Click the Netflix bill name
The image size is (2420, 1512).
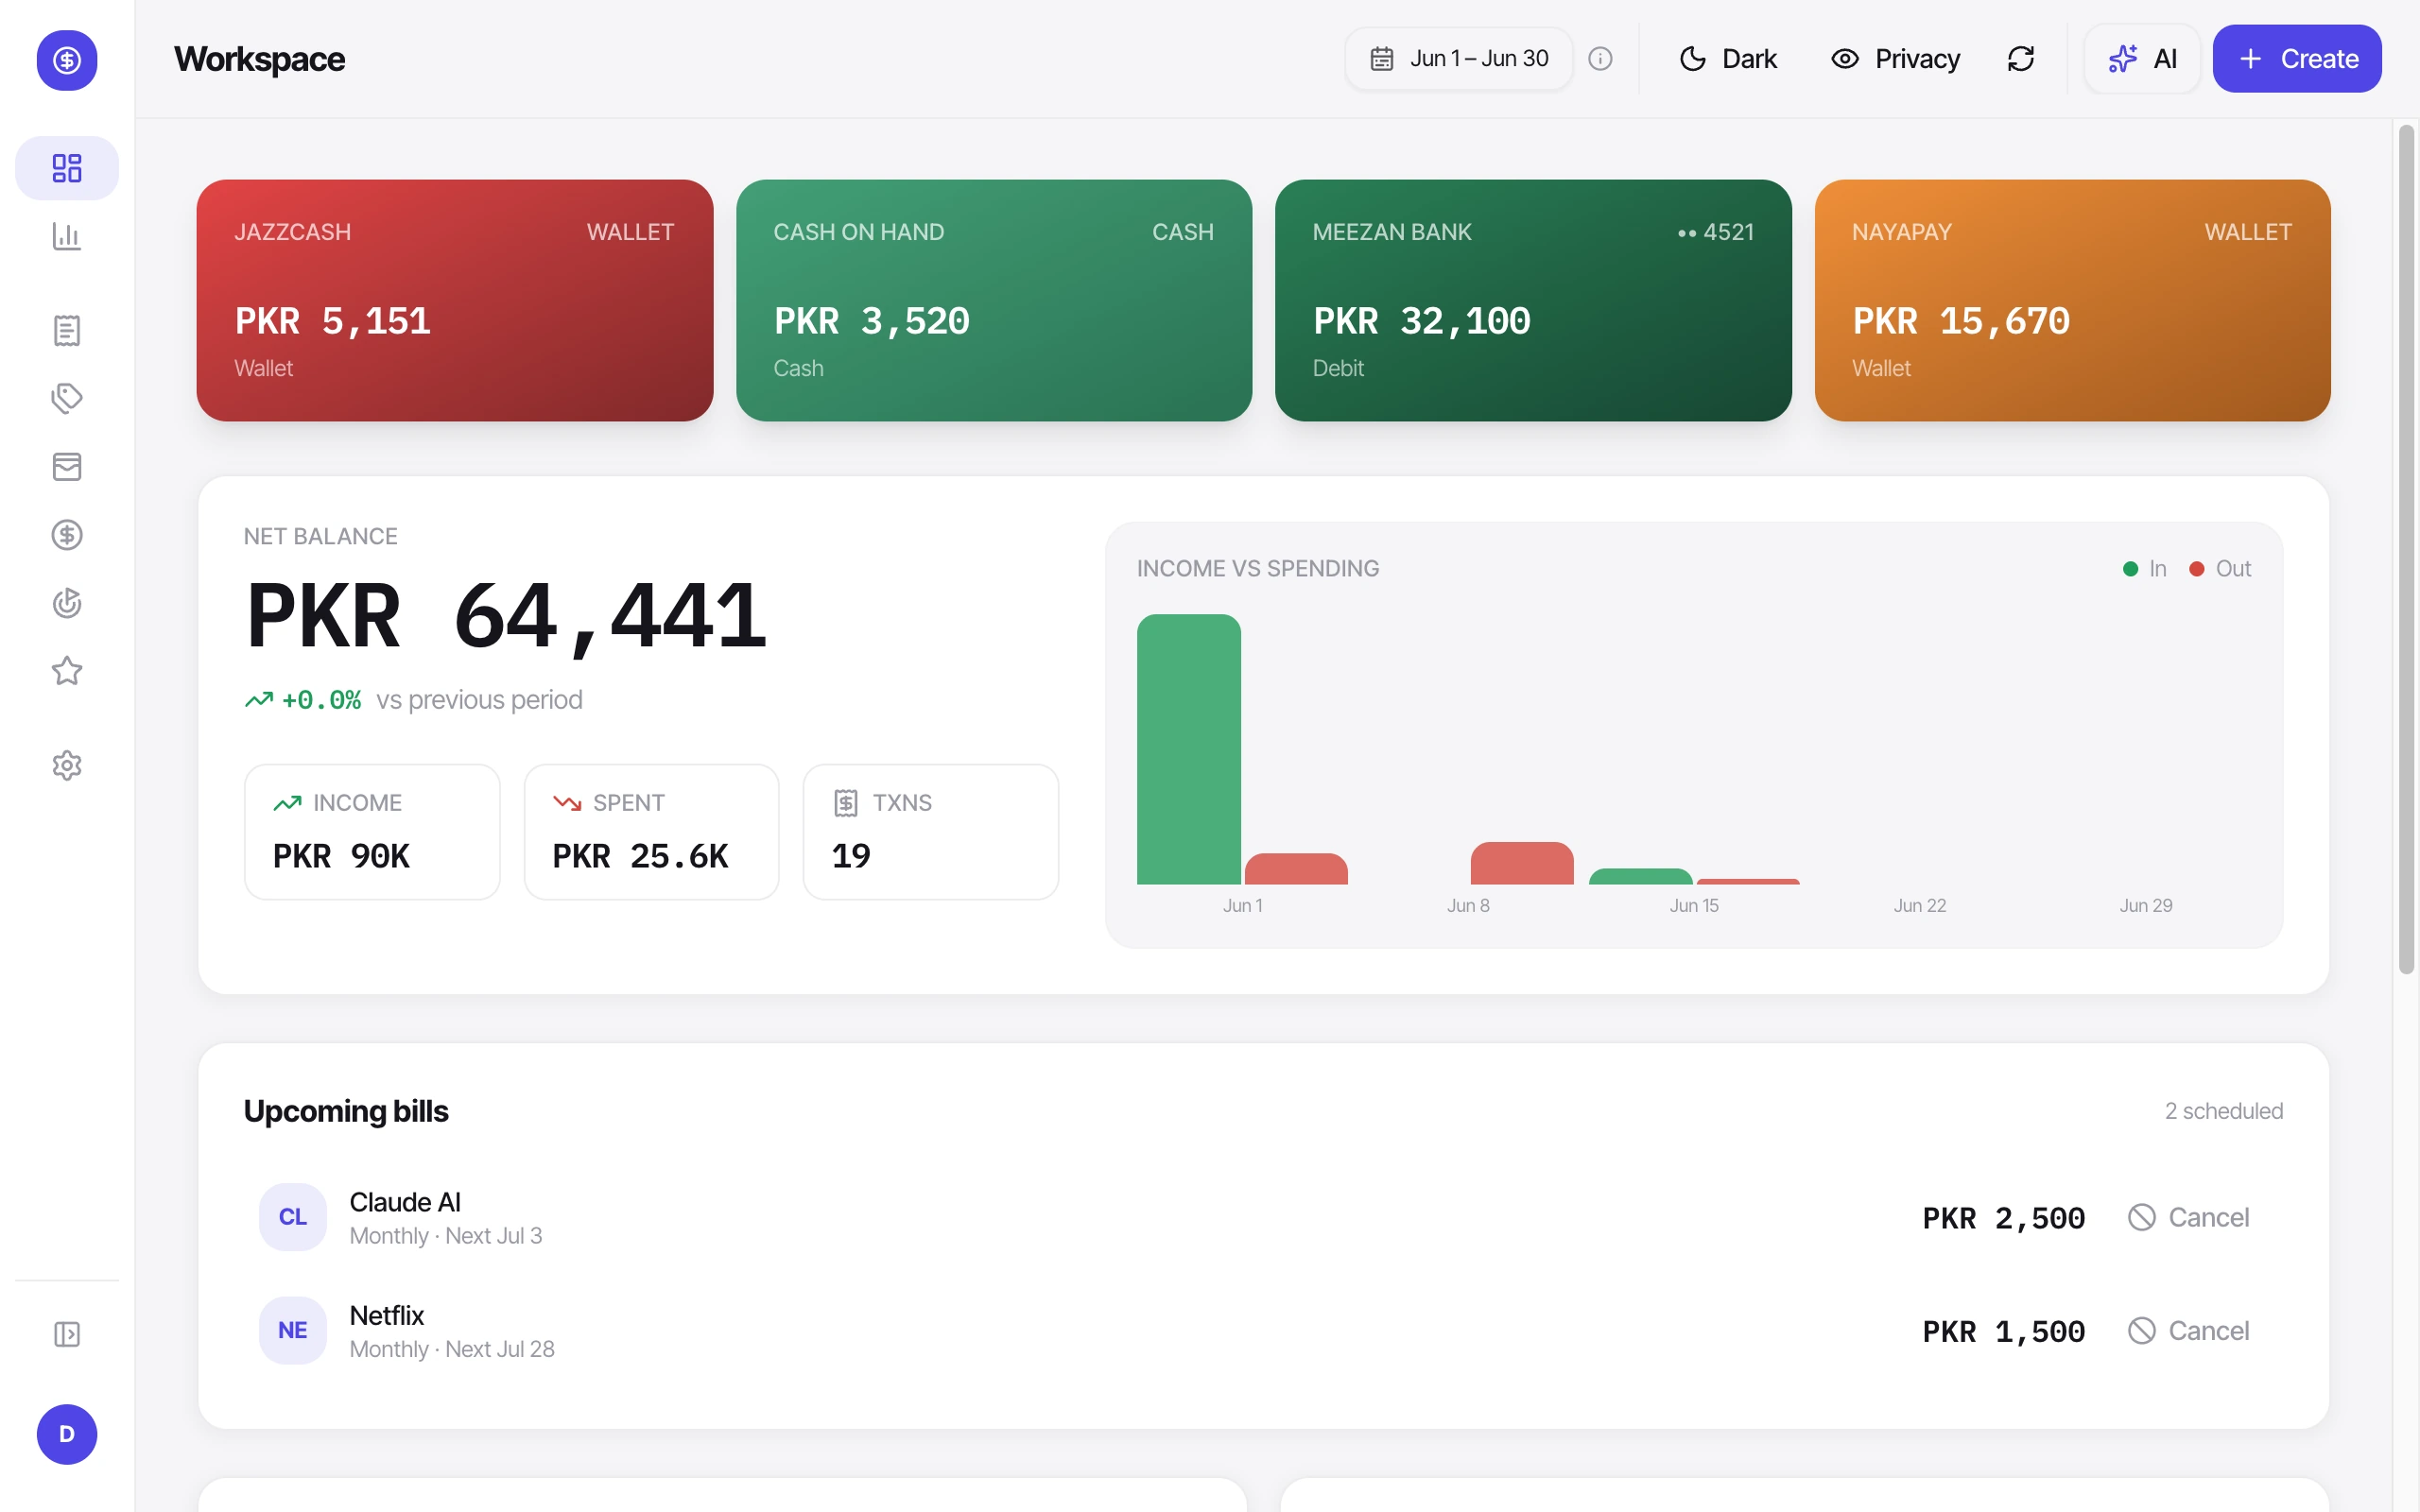click(x=387, y=1316)
